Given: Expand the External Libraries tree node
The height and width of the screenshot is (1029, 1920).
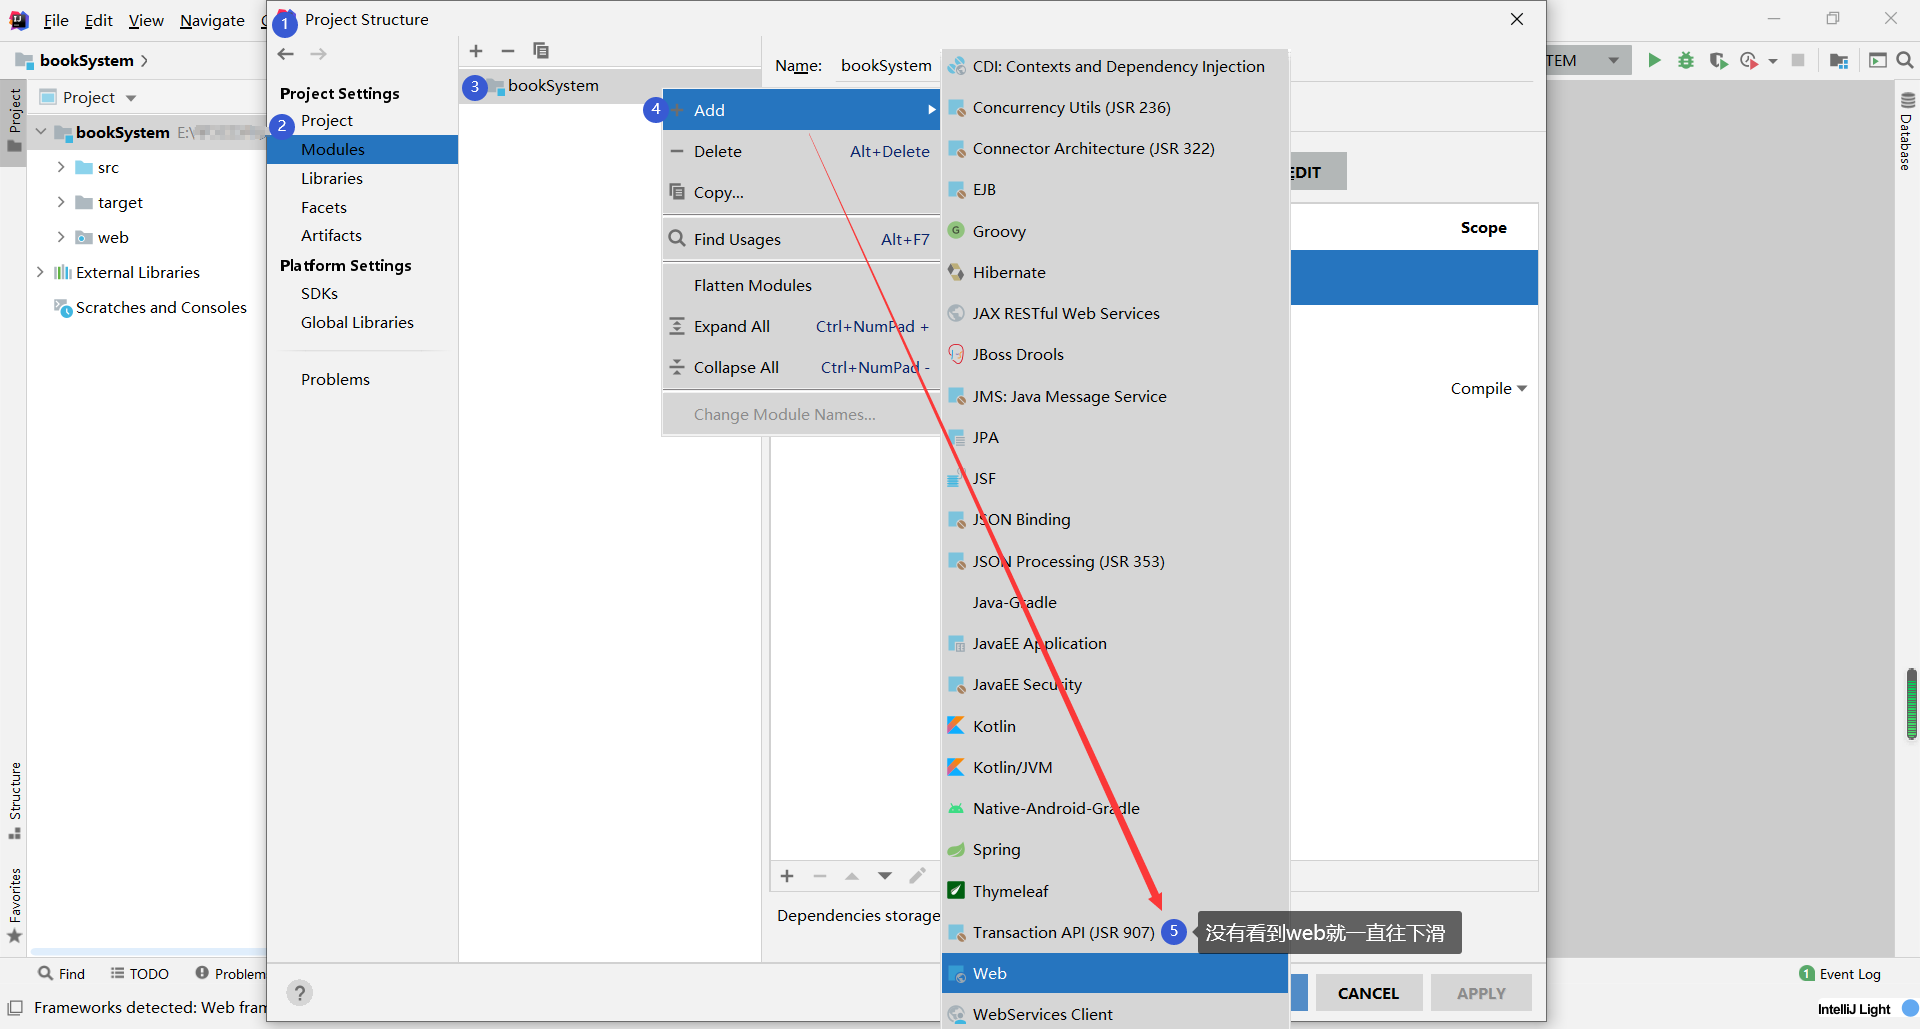Looking at the screenshot, I should tap(39, 271).
